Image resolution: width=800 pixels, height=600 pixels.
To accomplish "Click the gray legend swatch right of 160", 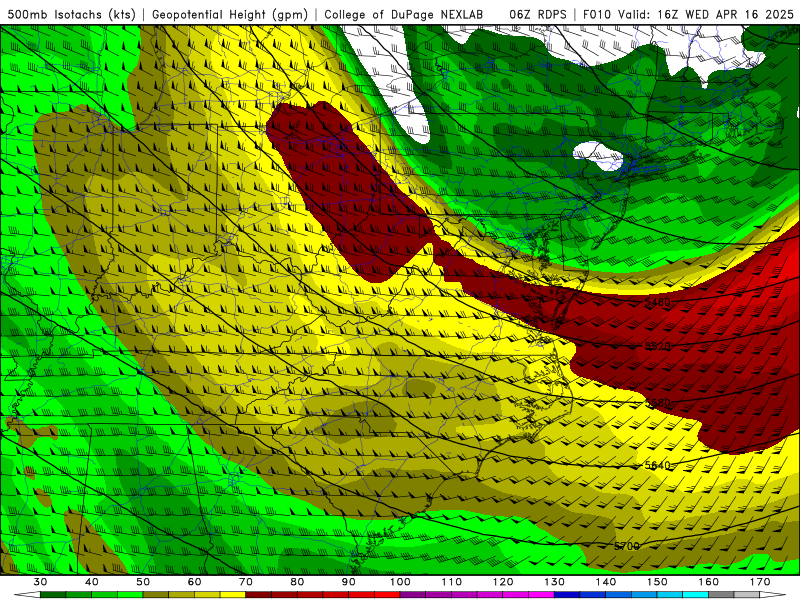I will point(721,594).
